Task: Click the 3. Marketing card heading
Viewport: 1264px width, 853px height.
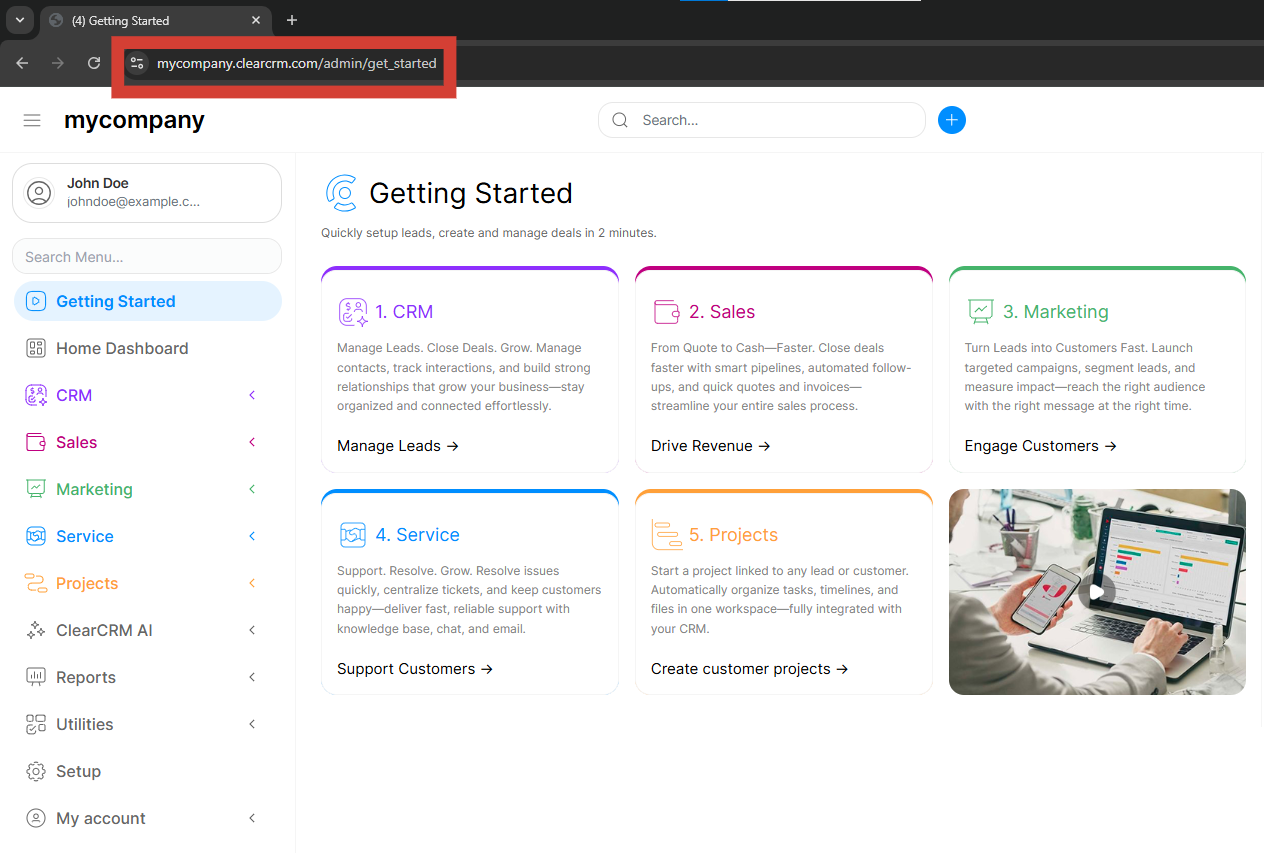Action: [1056, 312]
